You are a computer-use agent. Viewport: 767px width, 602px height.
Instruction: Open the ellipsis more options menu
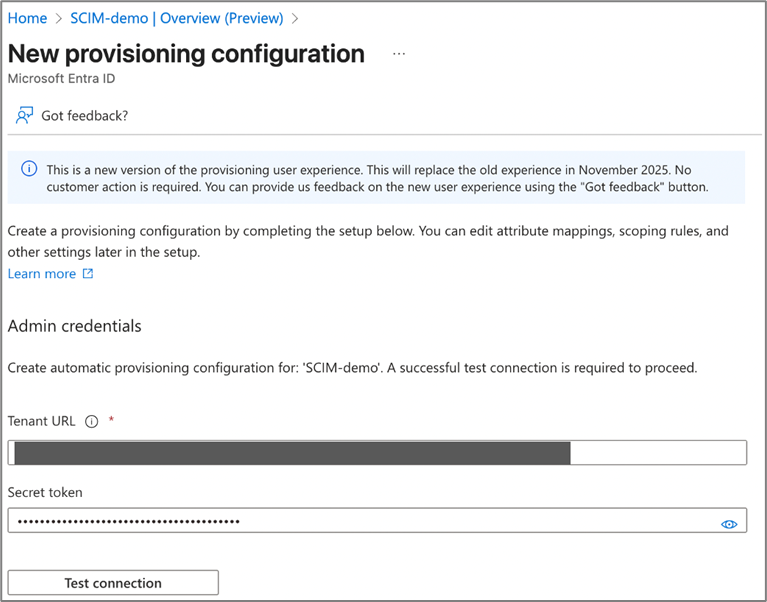tap(399, 54)
